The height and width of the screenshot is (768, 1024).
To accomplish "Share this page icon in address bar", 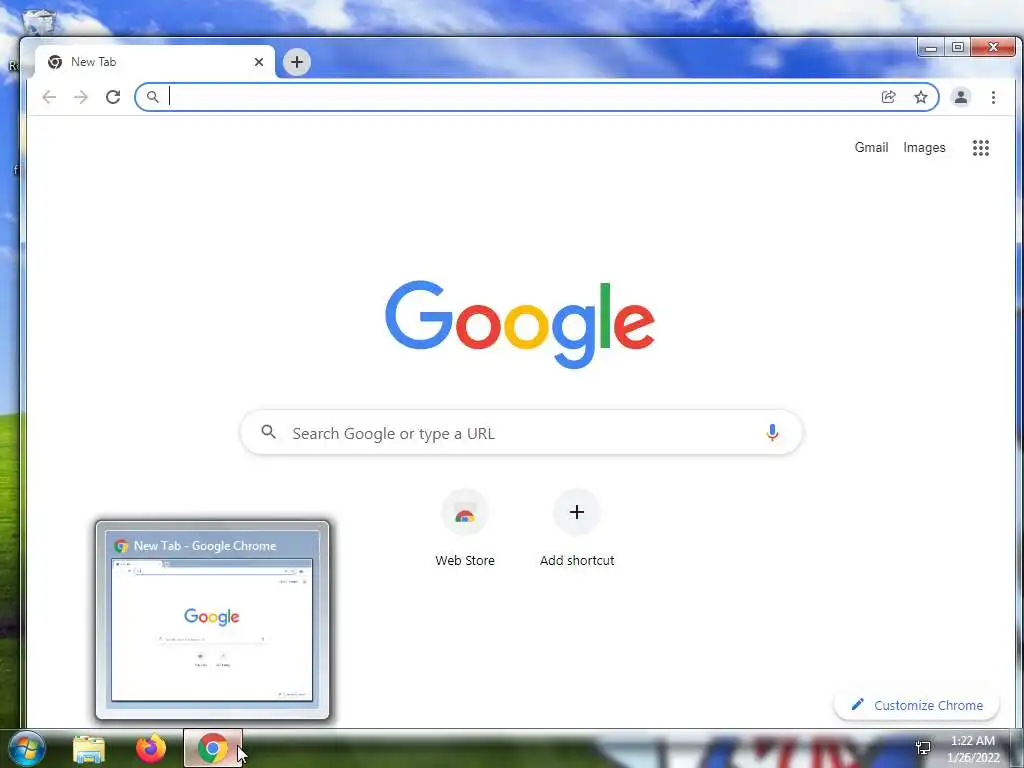I will point(888,97).
